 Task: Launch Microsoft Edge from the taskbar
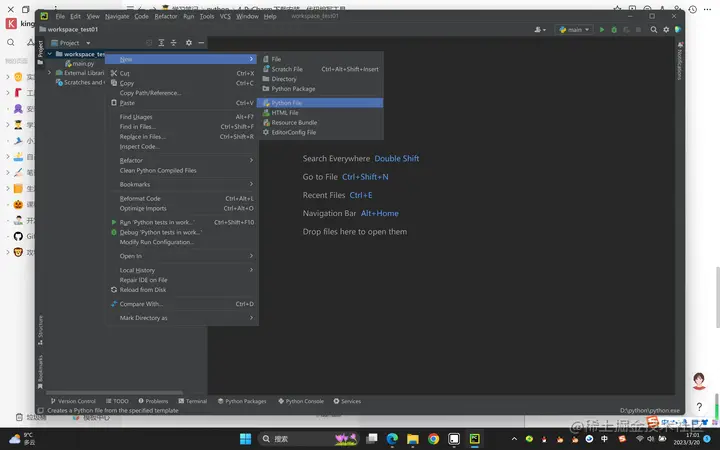[x=392, y=439]
